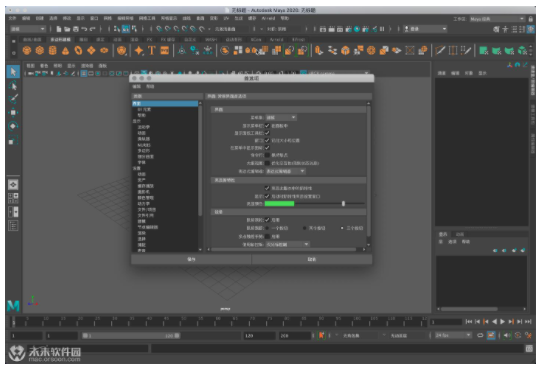
Task: Click Save button in the Preferences window
Action: click(x=191, y=259)
